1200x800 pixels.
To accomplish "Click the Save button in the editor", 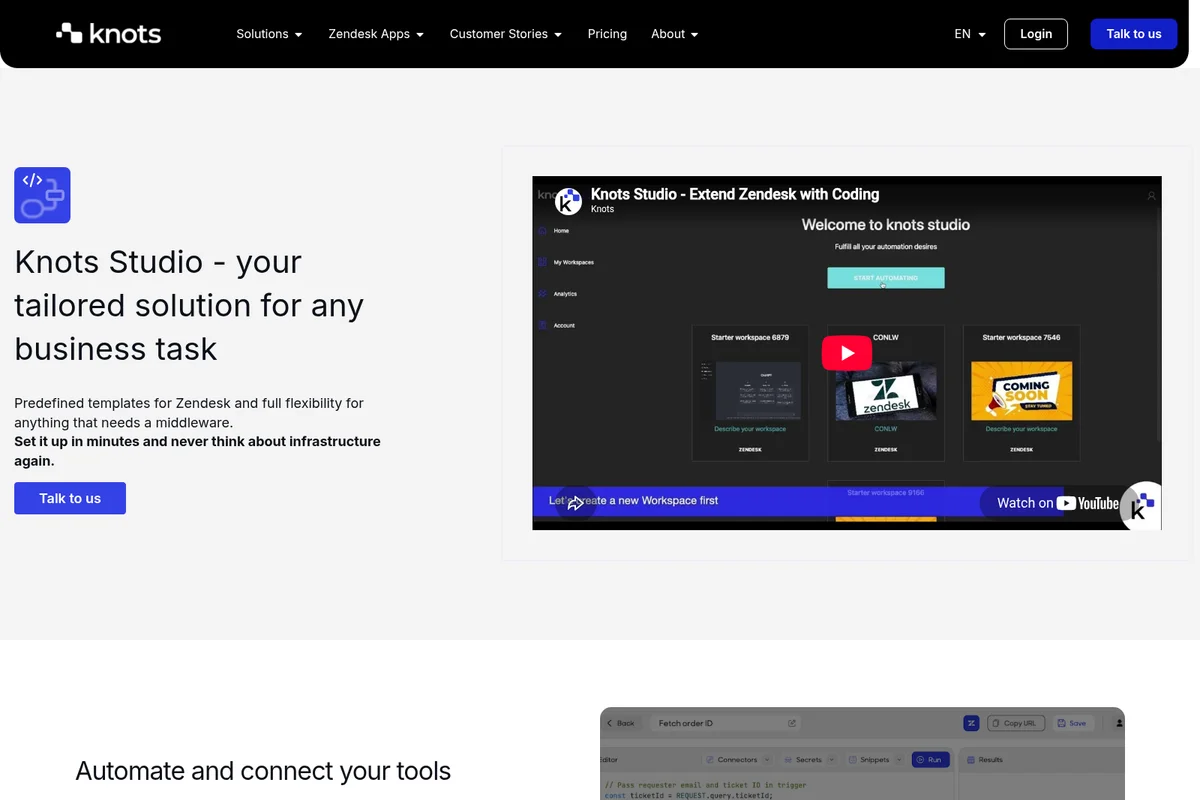I will pos(1071,723).
